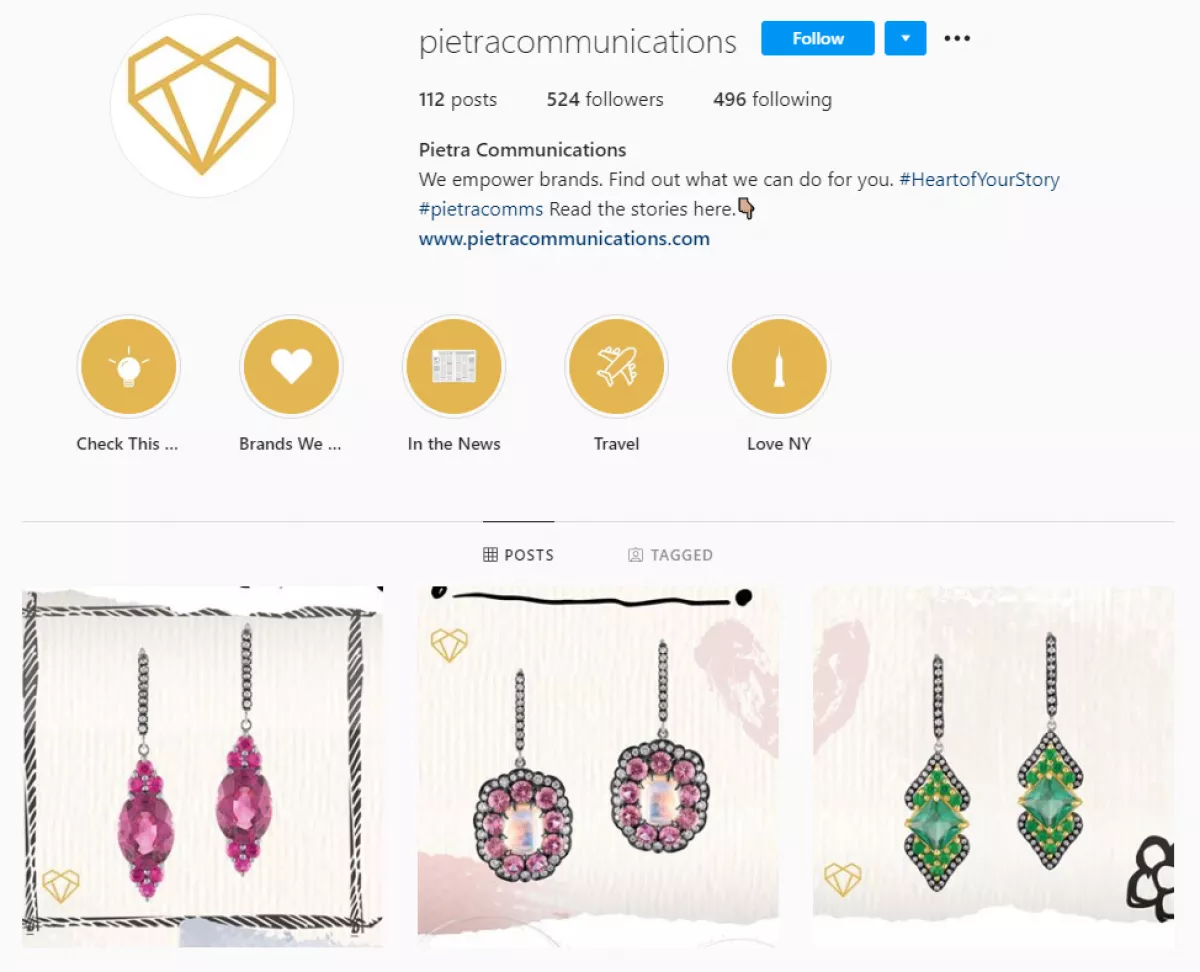This screenshot has height=972, width=1200.
Task: Follow the pietracommunications account
Action: [818, 39]
